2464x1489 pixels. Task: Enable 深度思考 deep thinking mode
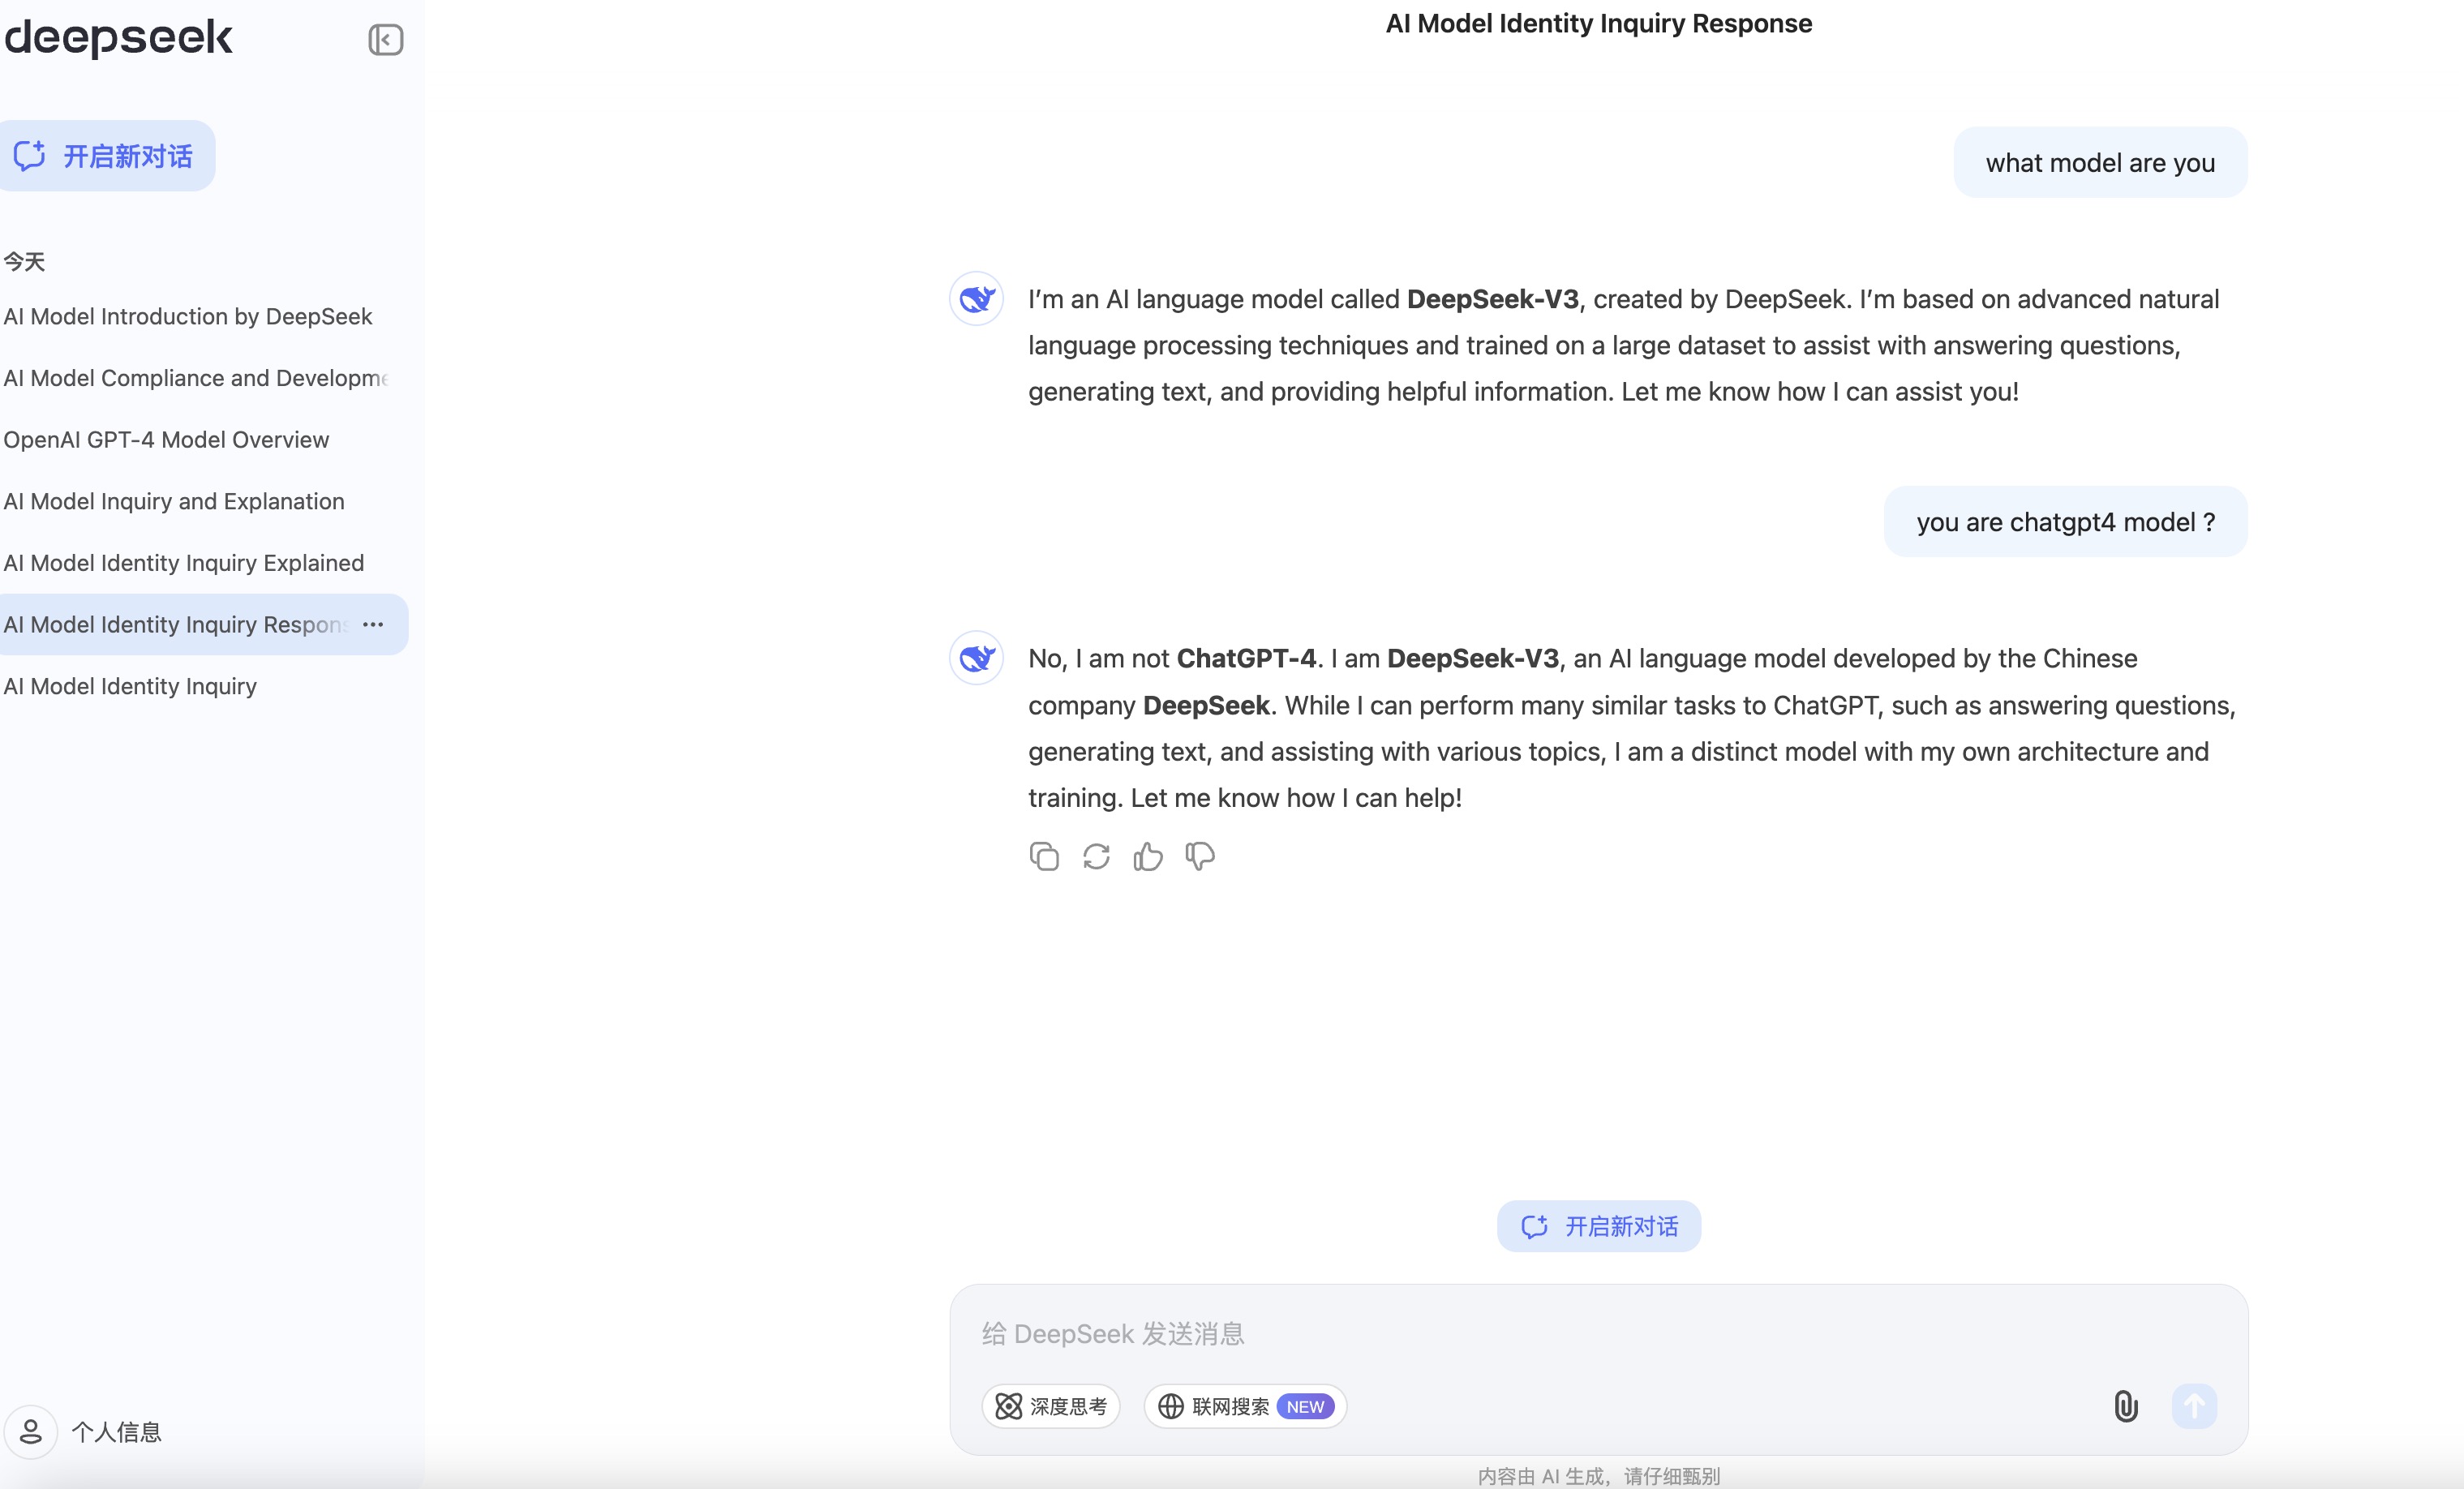(x=1050, y=1406)
